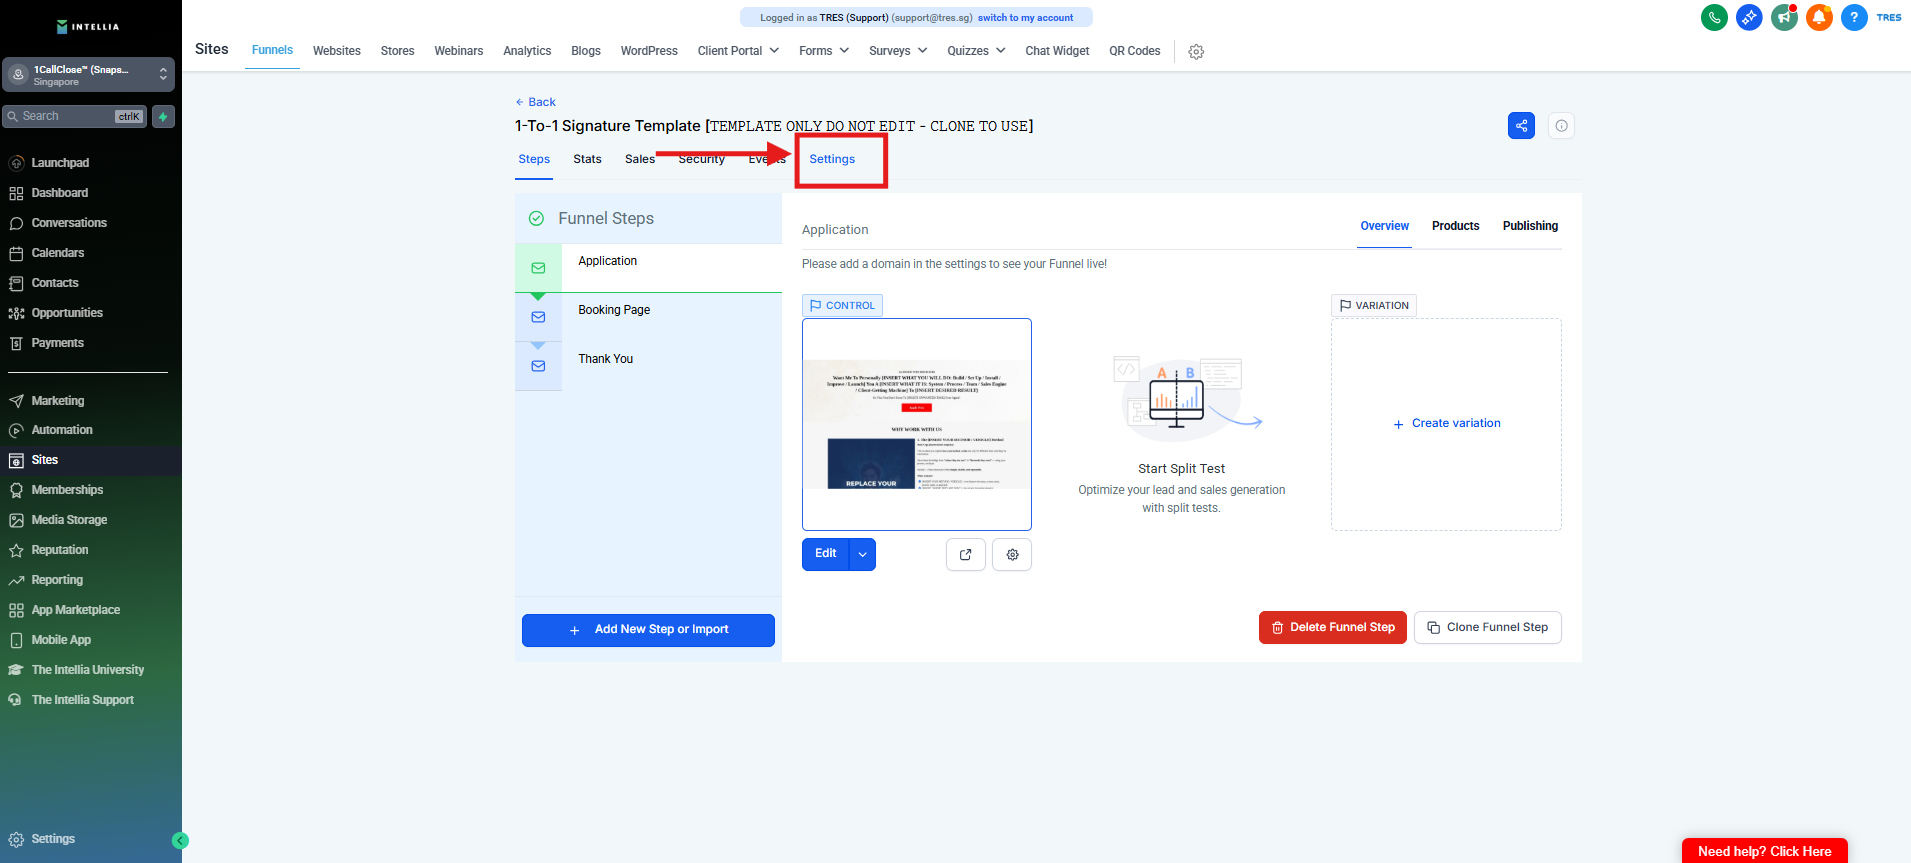The image size is (1911, 863).
Task: Open the control page thumbnail preview
Action: 917,424
